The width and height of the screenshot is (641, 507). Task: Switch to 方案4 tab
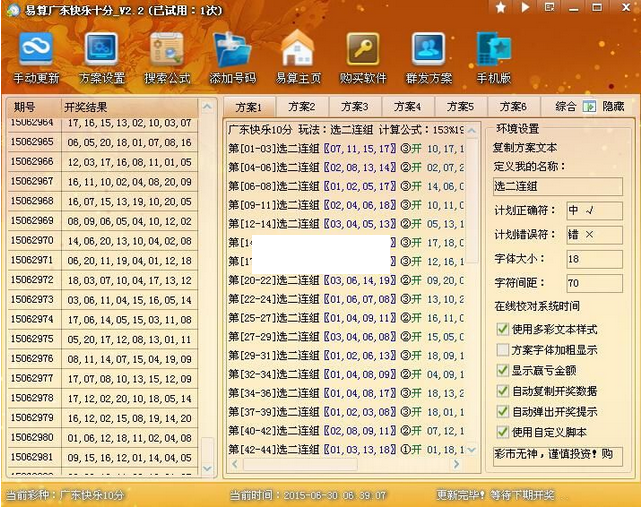pos(407,107)
